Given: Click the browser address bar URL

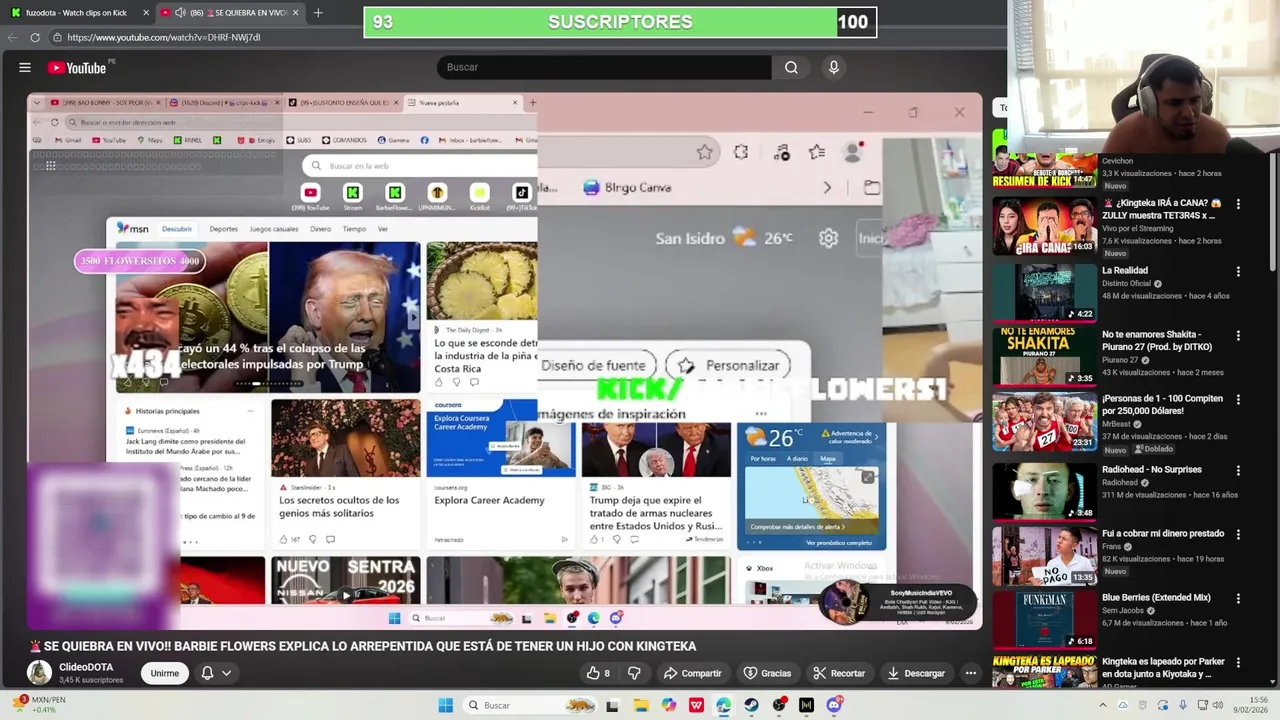Looking at the screenshot, I should pos(163,37).
